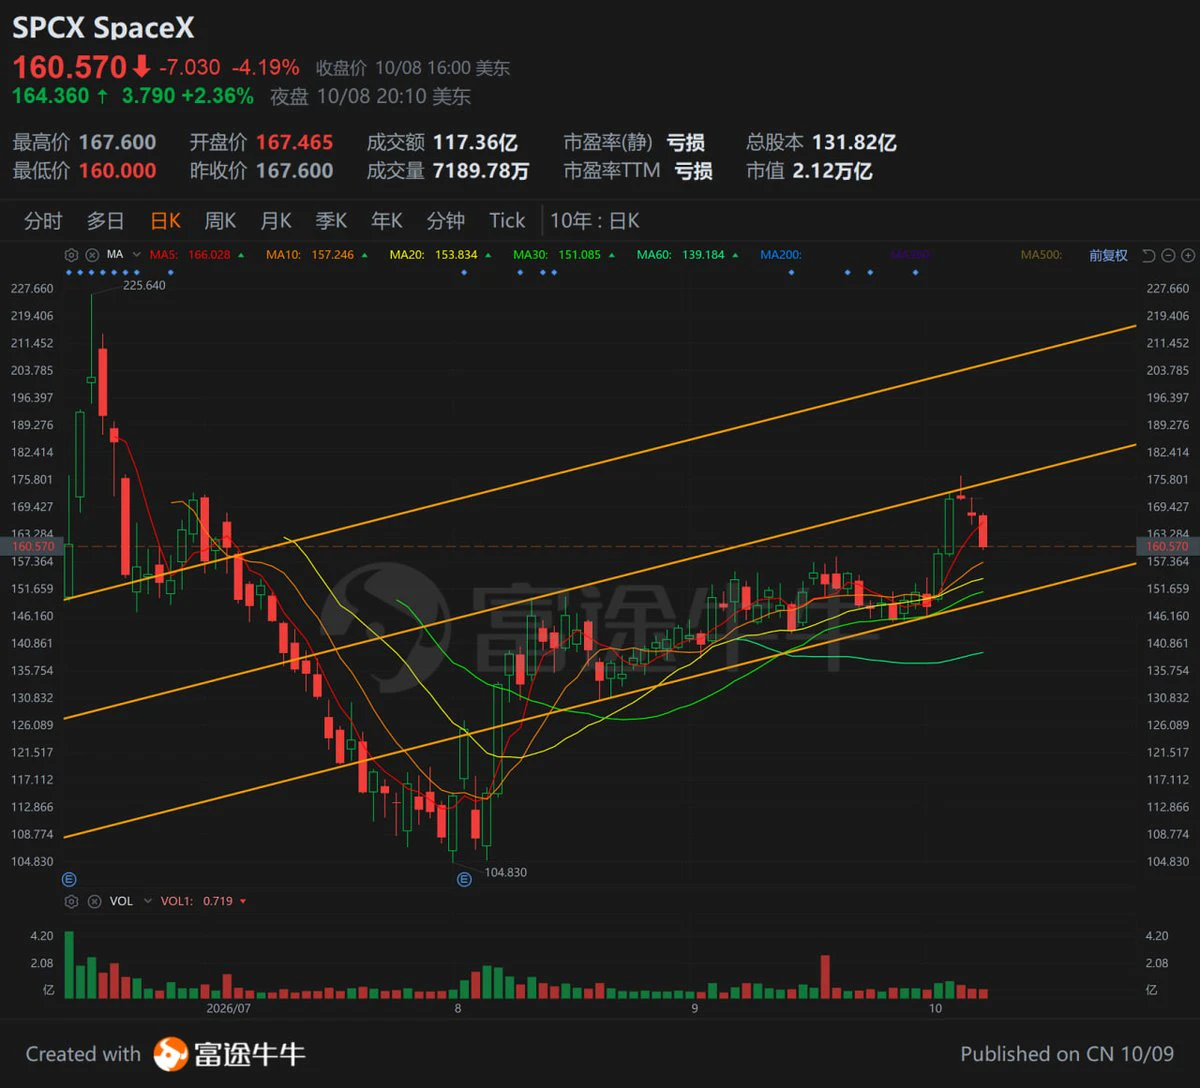Open the 10年 : 日K range selector
The width and height of the screenshot is (1200, 1088).
point(595,221)
